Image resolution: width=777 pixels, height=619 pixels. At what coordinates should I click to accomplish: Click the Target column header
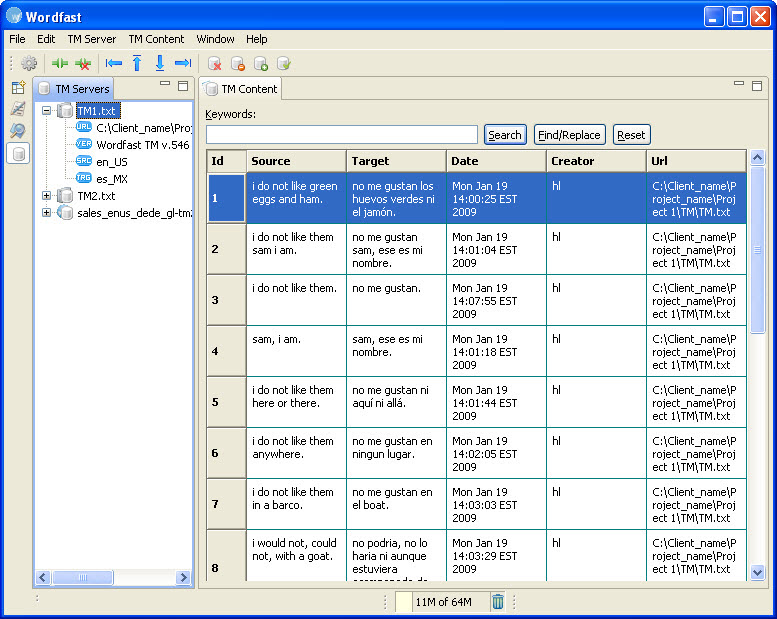click(x=396, y=161)
